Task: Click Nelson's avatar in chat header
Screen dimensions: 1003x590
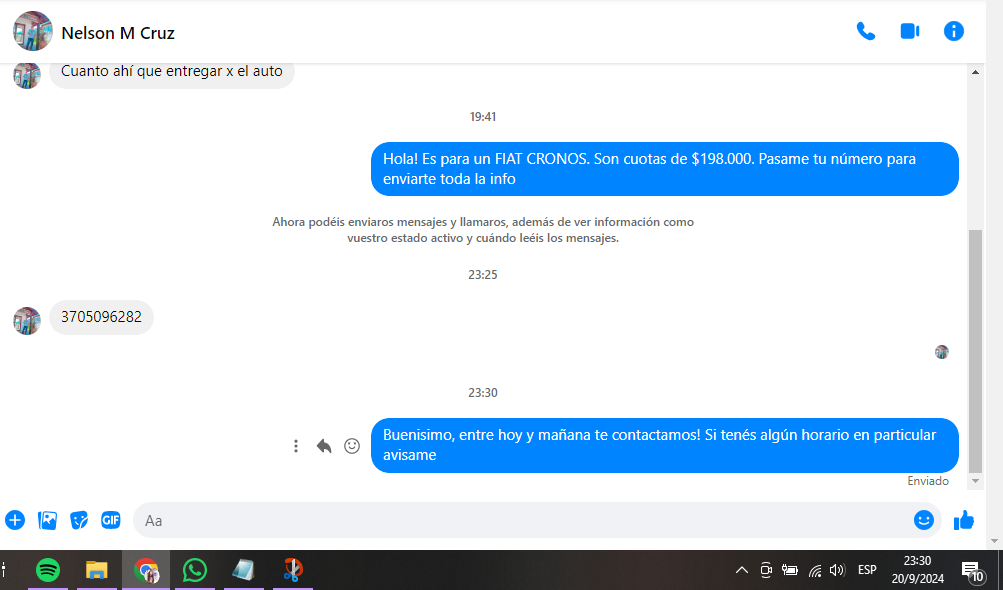Action: coord(33,32)
